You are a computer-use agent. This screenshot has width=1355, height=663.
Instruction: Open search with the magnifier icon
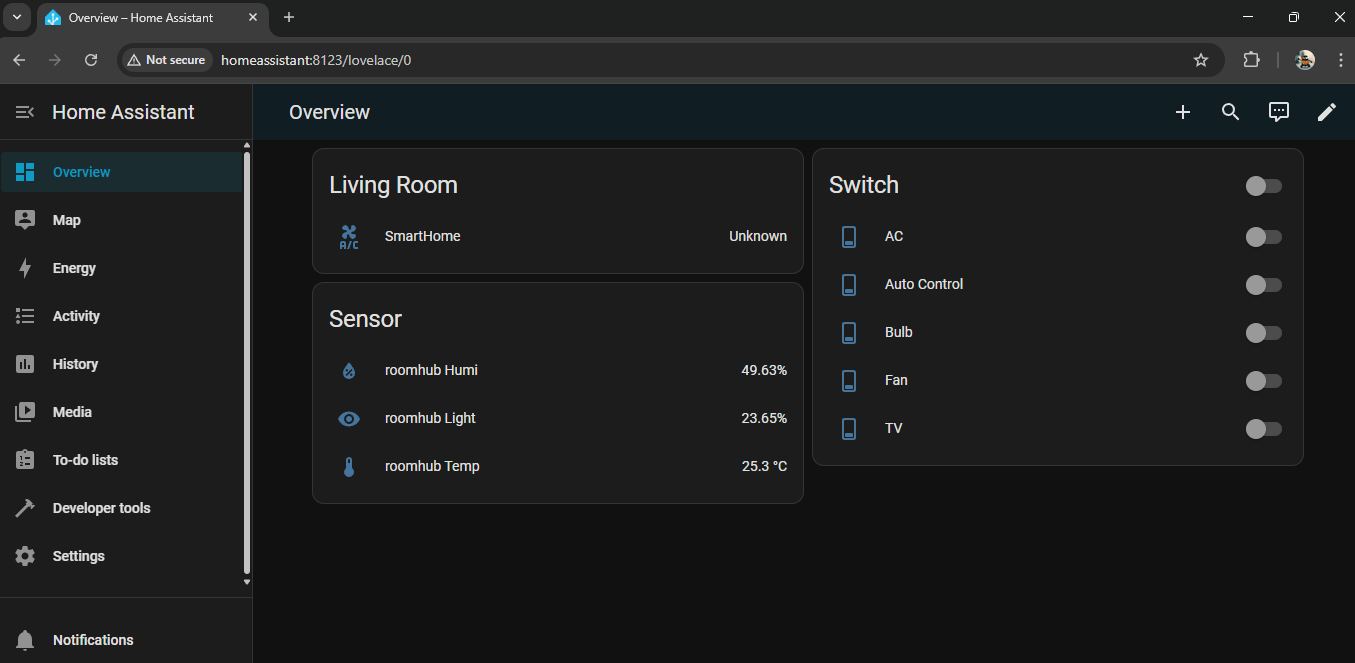[x=1231, y=113]
